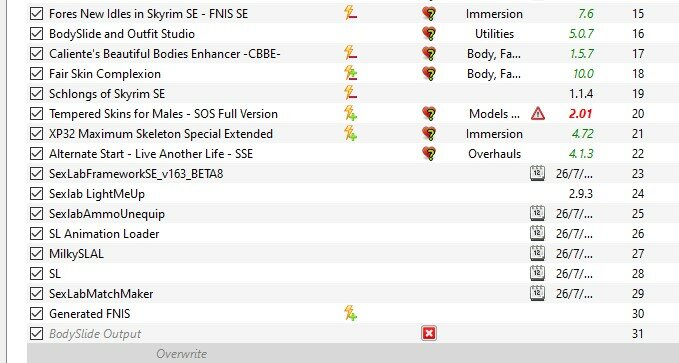
Task: Toggle MilkySLAL checkbox
Action: pyautogui.click(x=36, y=253)
